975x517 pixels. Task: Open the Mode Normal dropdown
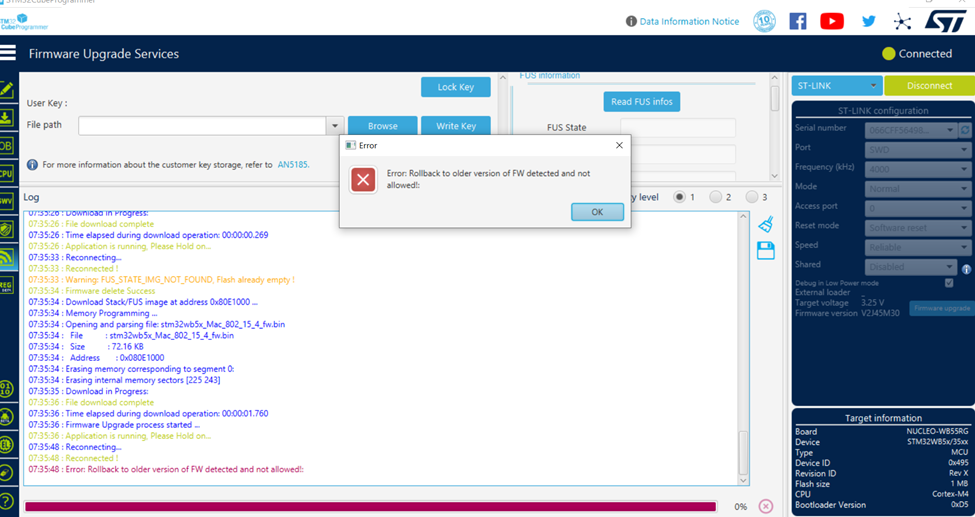pos(918,189)
